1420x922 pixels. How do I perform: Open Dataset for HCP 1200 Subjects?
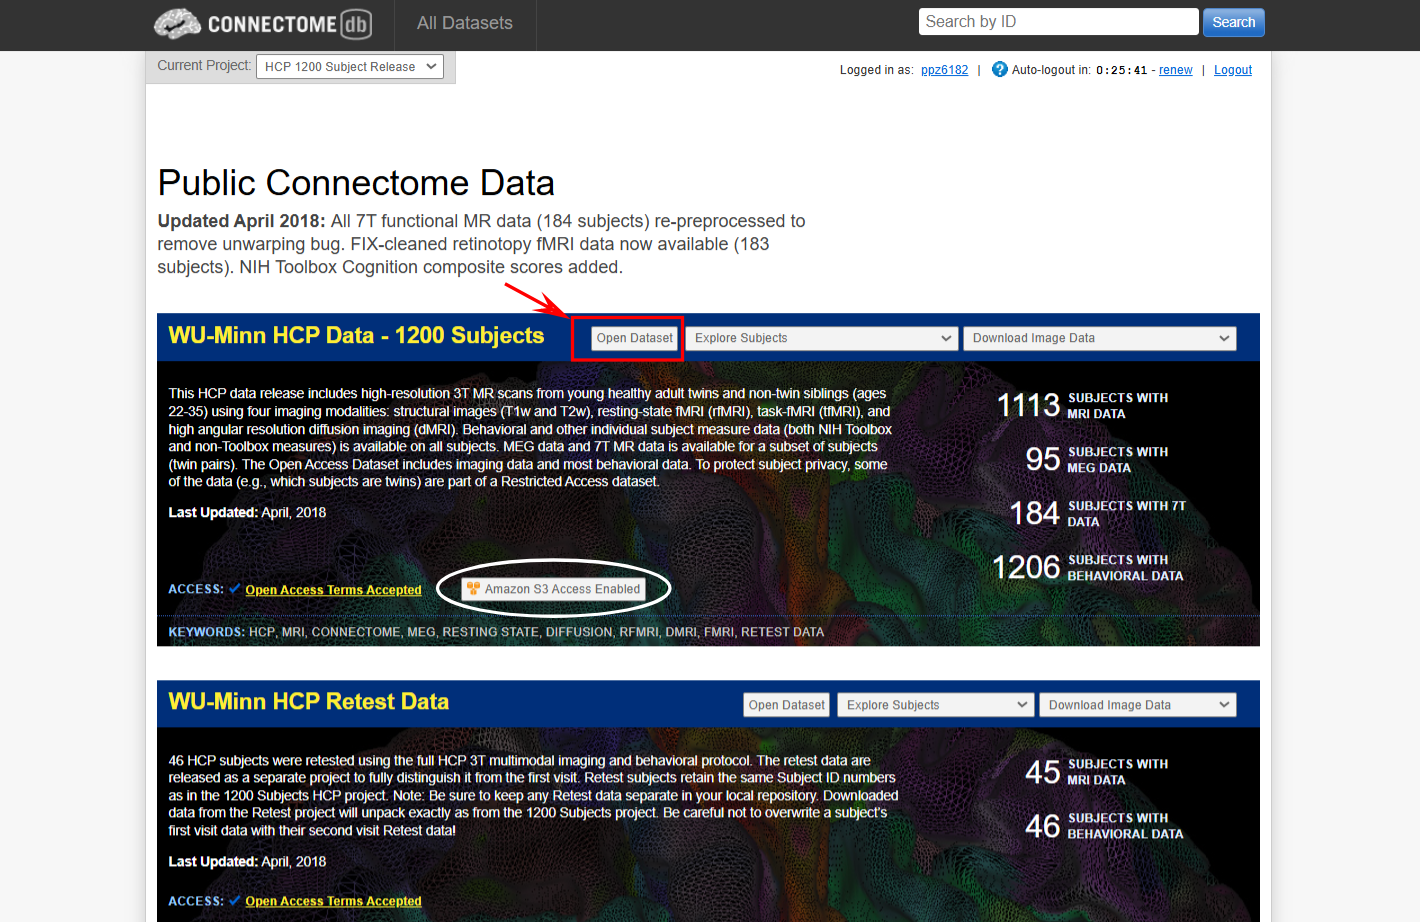(634, 338)
